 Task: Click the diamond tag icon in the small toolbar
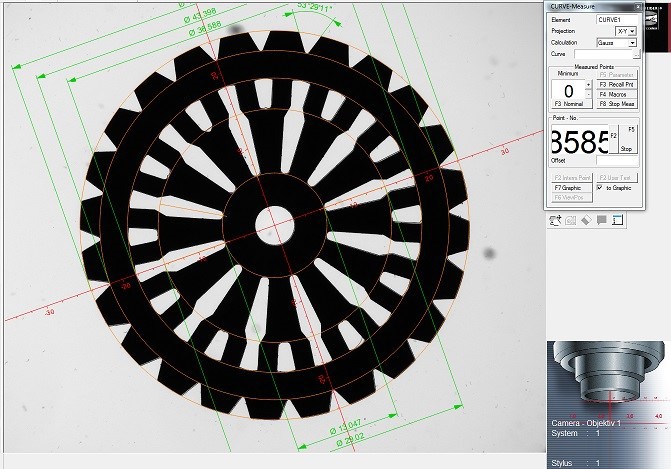pyautogui.click(x=586, y=220)
